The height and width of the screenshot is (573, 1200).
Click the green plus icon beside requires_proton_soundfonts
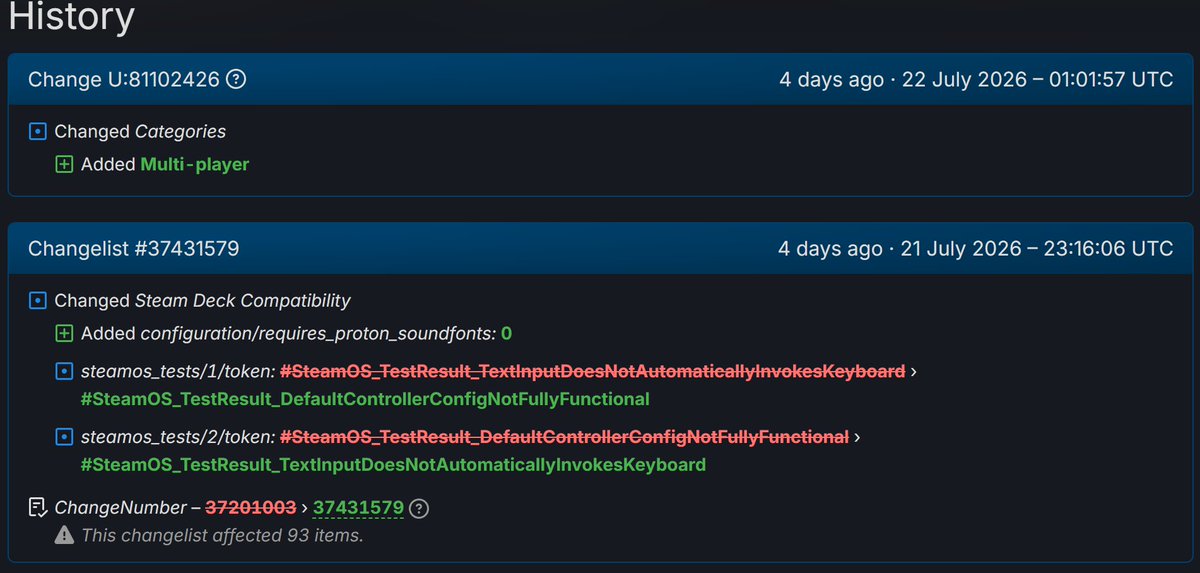tap(64, 333)
